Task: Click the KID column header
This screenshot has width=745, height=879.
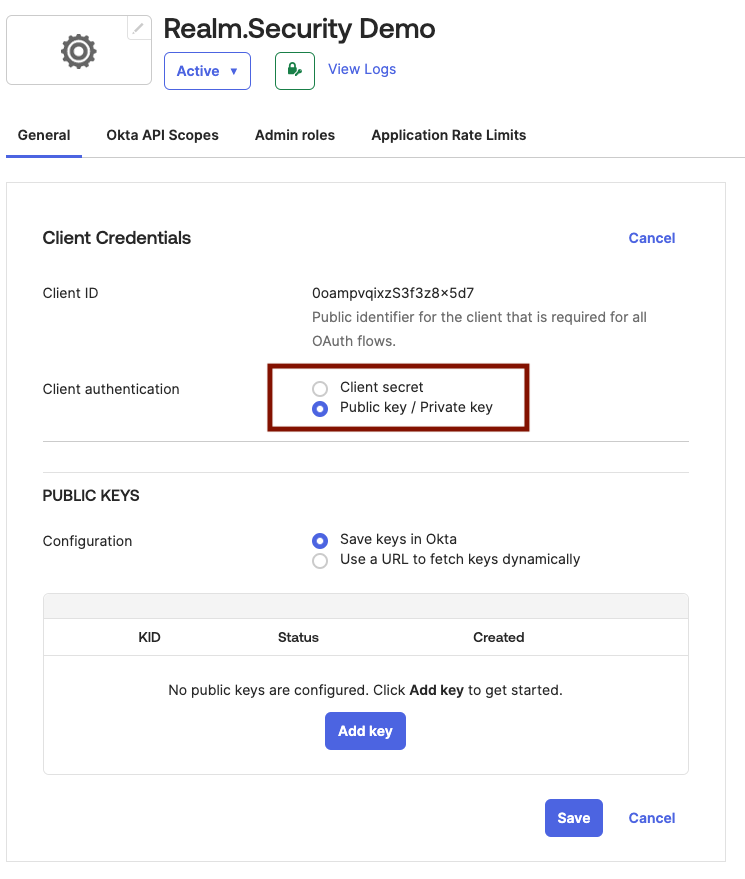Action: click(149, 637)
